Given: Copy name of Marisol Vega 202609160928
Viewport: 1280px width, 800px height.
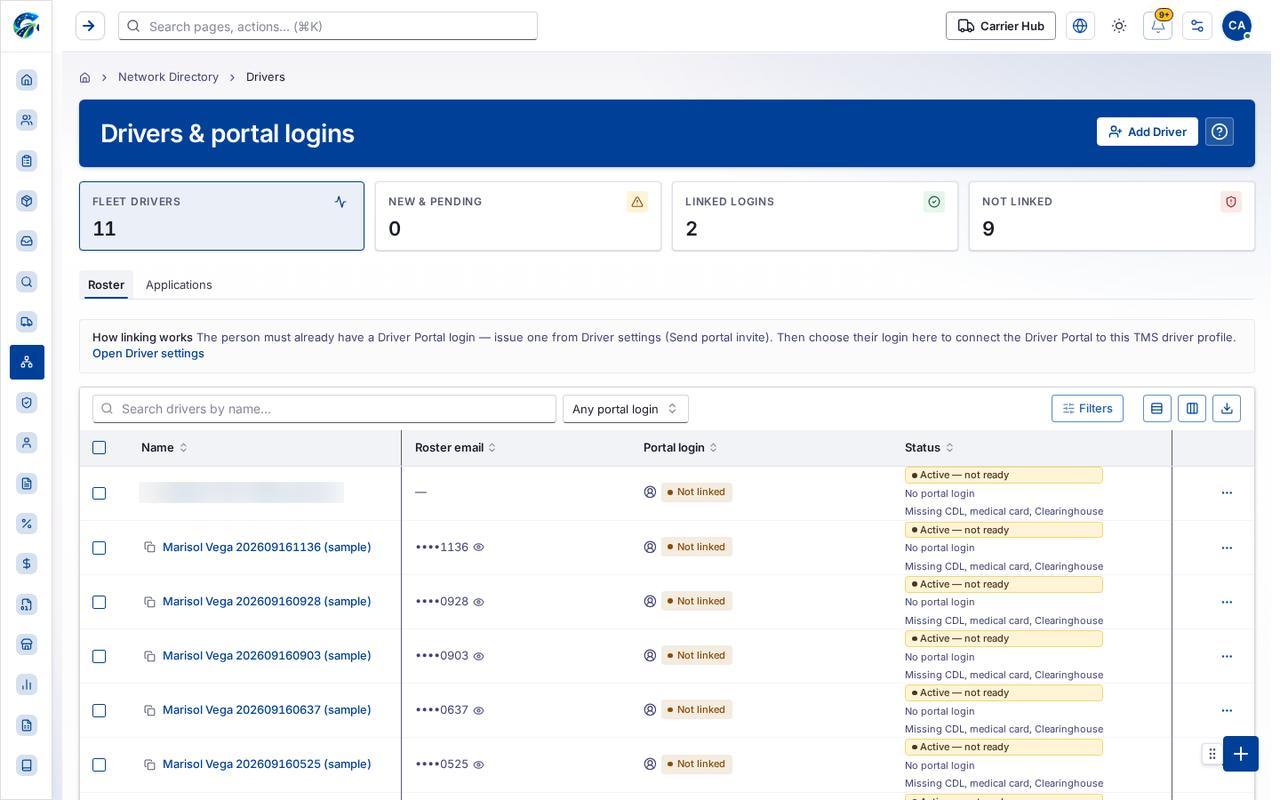Looking at the screenshot, I should coord(150,602).
